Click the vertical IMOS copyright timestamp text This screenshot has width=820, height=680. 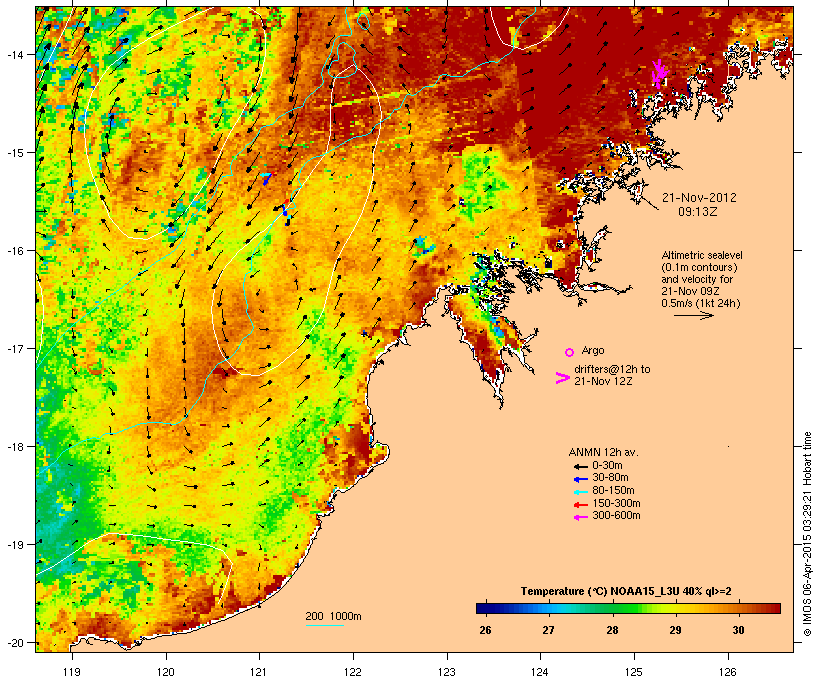coord(807,534)
